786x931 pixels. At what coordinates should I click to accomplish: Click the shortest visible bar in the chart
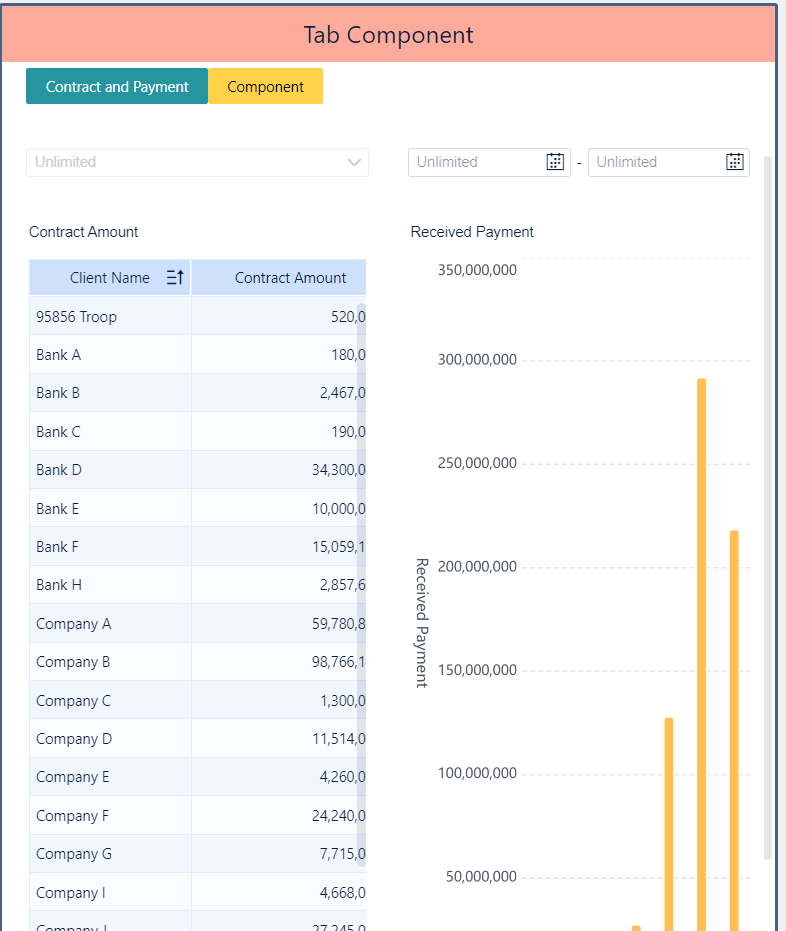coord(637,926)
